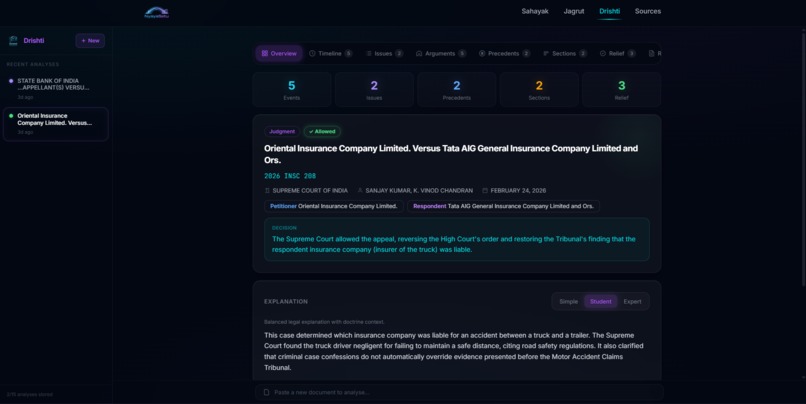The height and width of the screenshot is (404, 806).
Task: Click the FEBRUARY 24, 2026 date text
Action: click(x=518, y=191)
